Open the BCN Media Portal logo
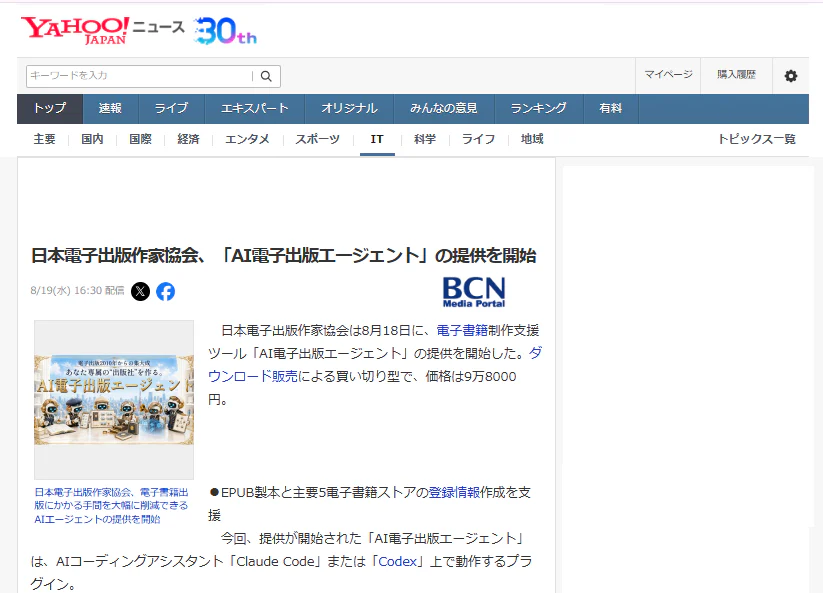Viewport: 823px width, 593px height. (474, 292)
